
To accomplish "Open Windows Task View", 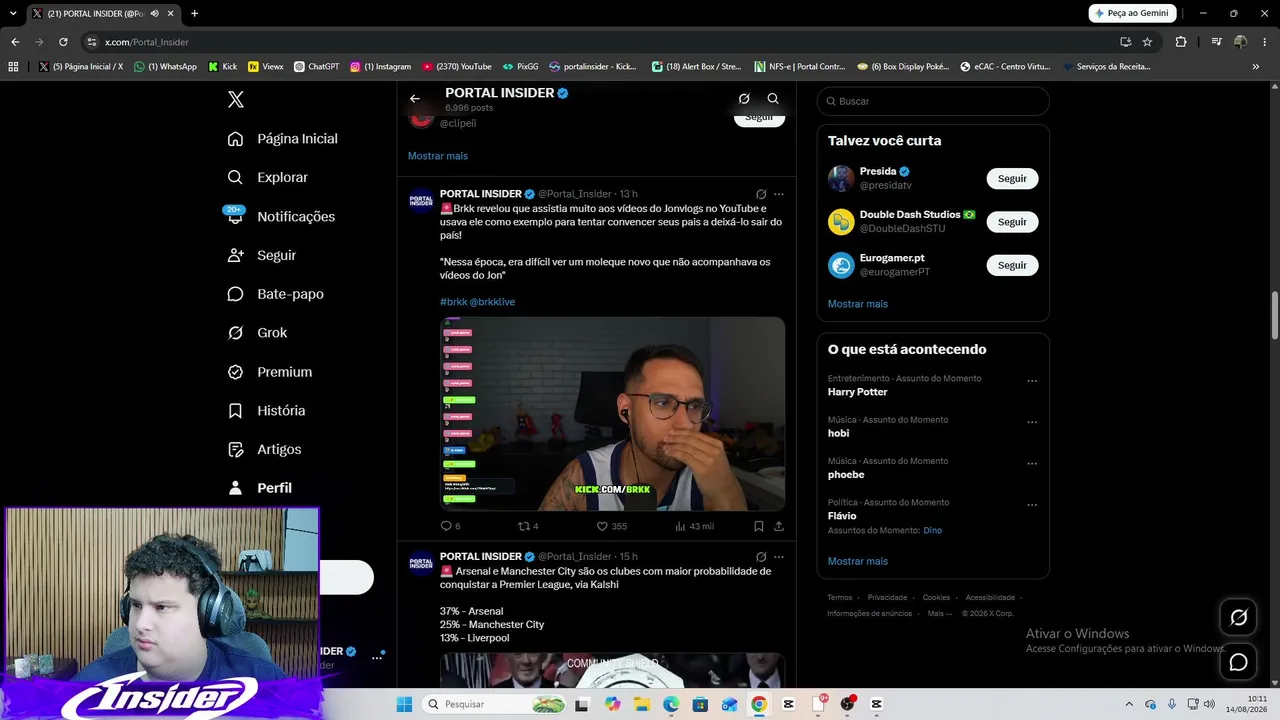I will pos(582,704).
